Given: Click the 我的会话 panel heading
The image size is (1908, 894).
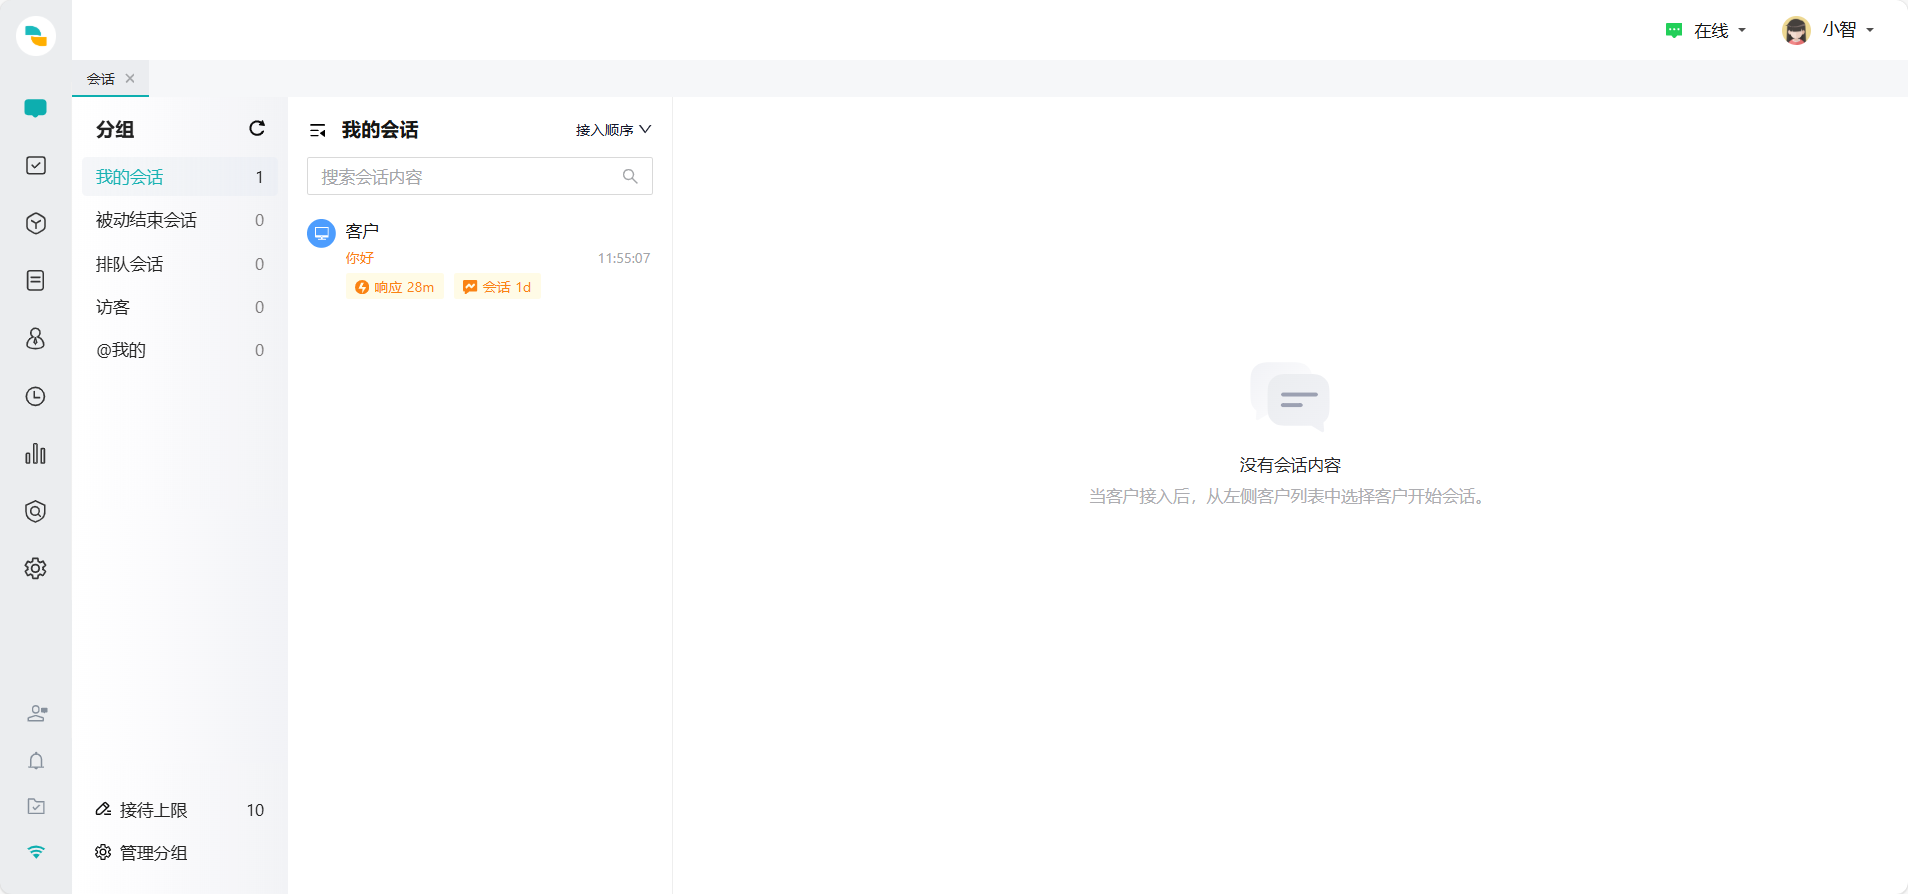Looking at the screenshot, I should pos(380,130).
